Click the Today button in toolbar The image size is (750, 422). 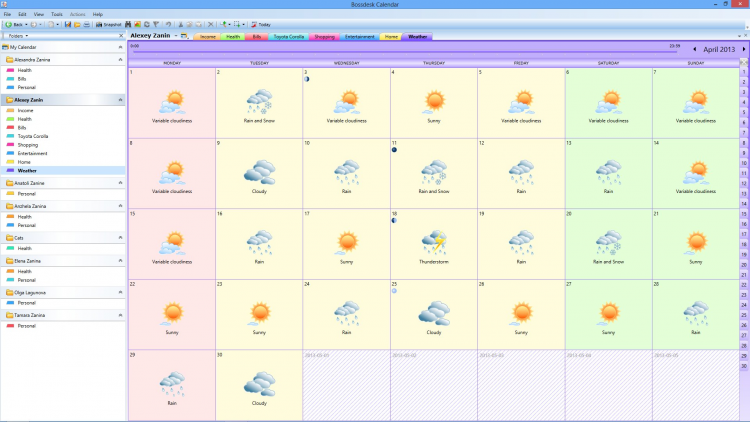pos(261,24)
